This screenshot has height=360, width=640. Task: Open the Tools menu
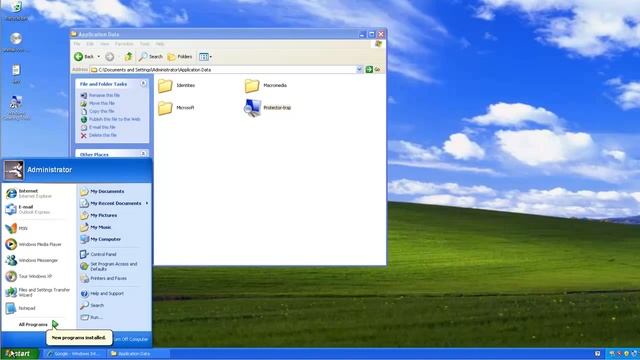[x=145, y=44]
